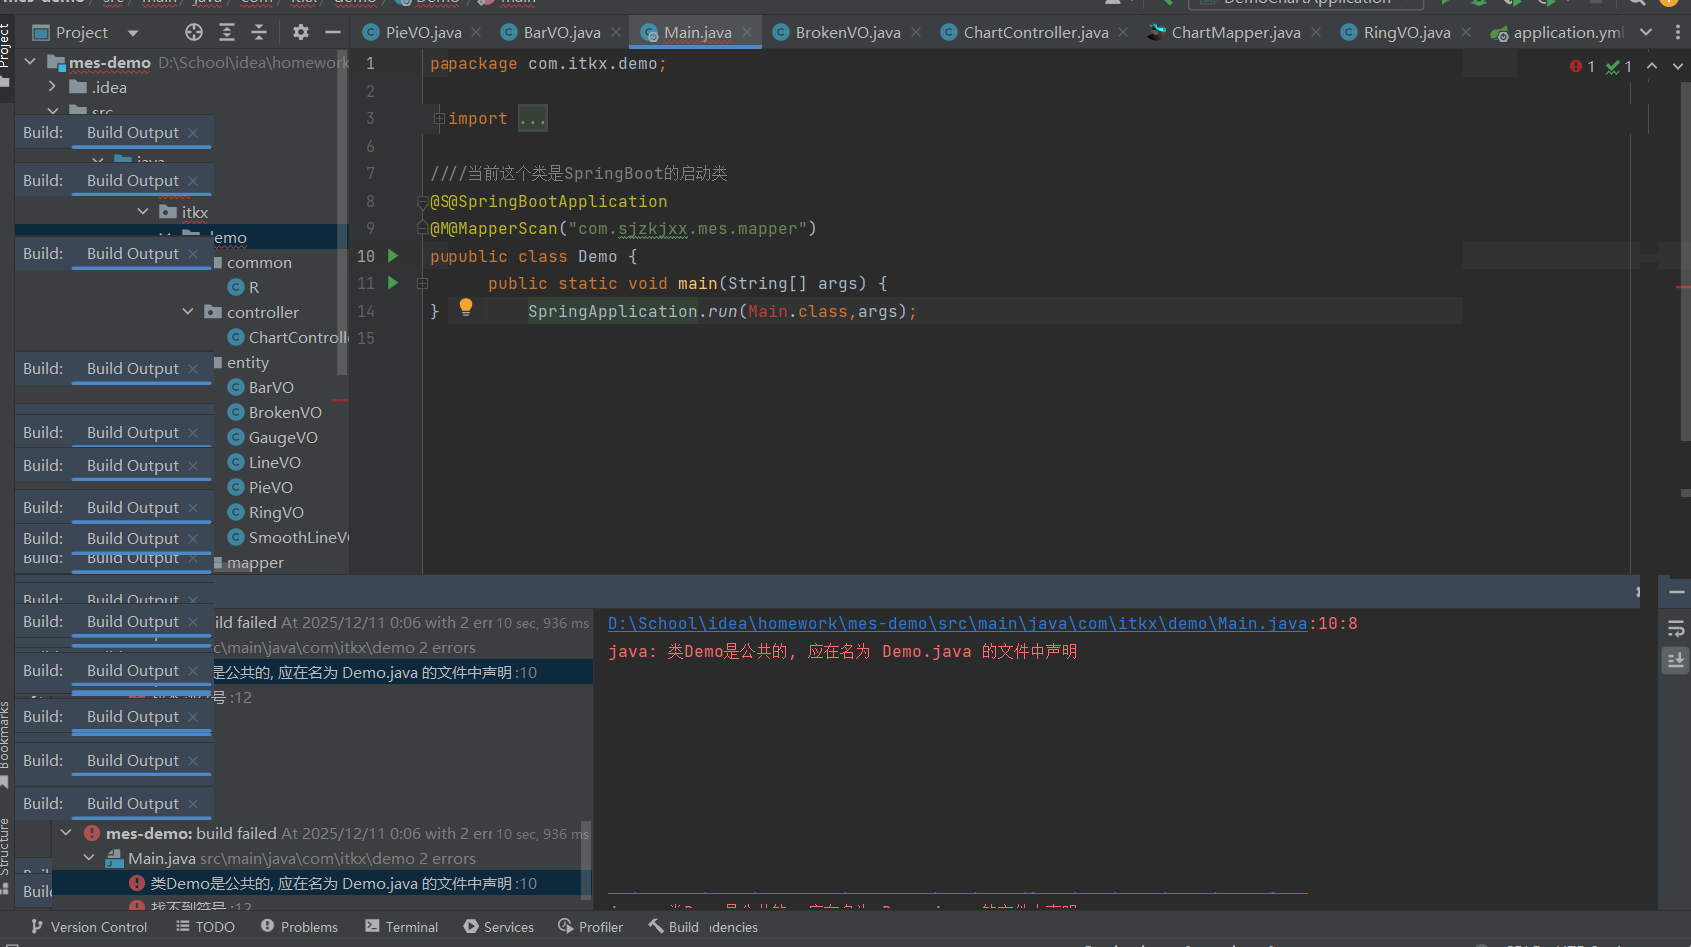
Task: Open the Terminal tool window
Action: pyautogui.click(x=401, y=927)
